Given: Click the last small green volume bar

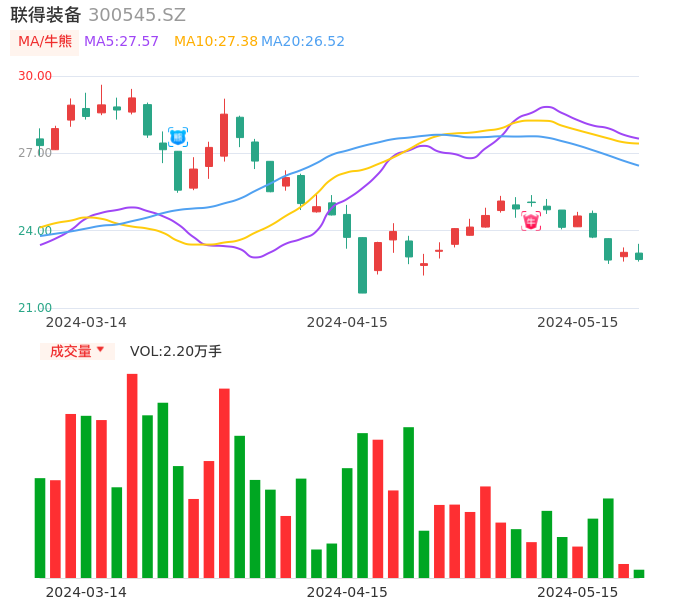Looking at the screenshot, I should (639, 573).
